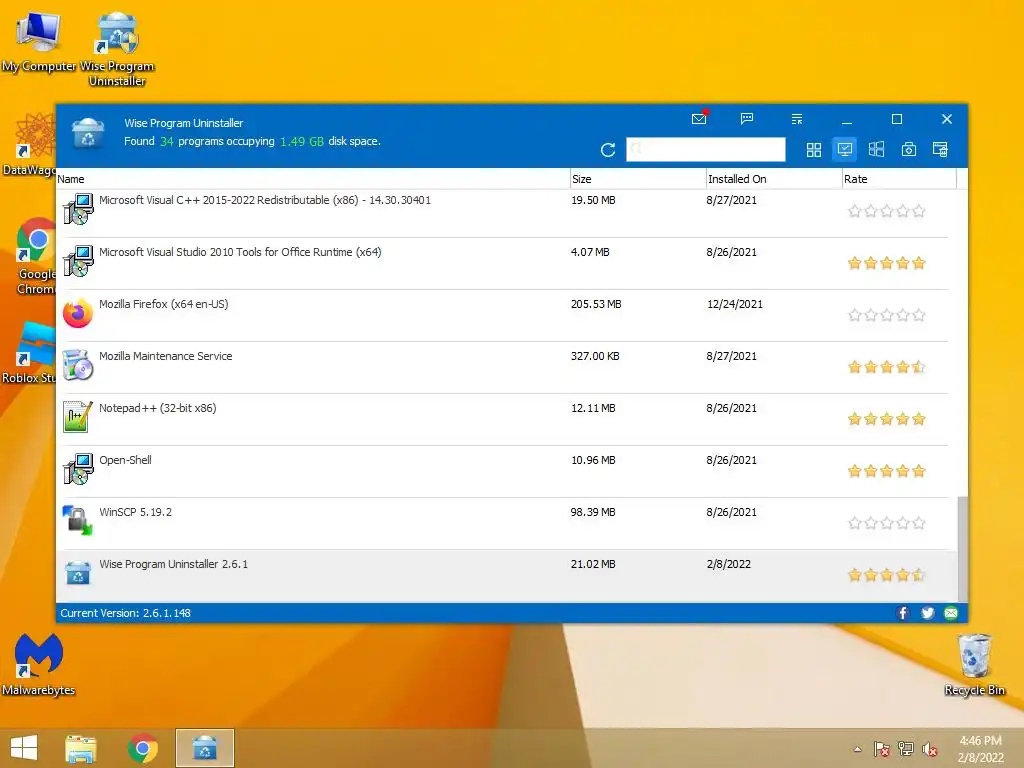Open the Windows Start button

(x=24, y=748)
